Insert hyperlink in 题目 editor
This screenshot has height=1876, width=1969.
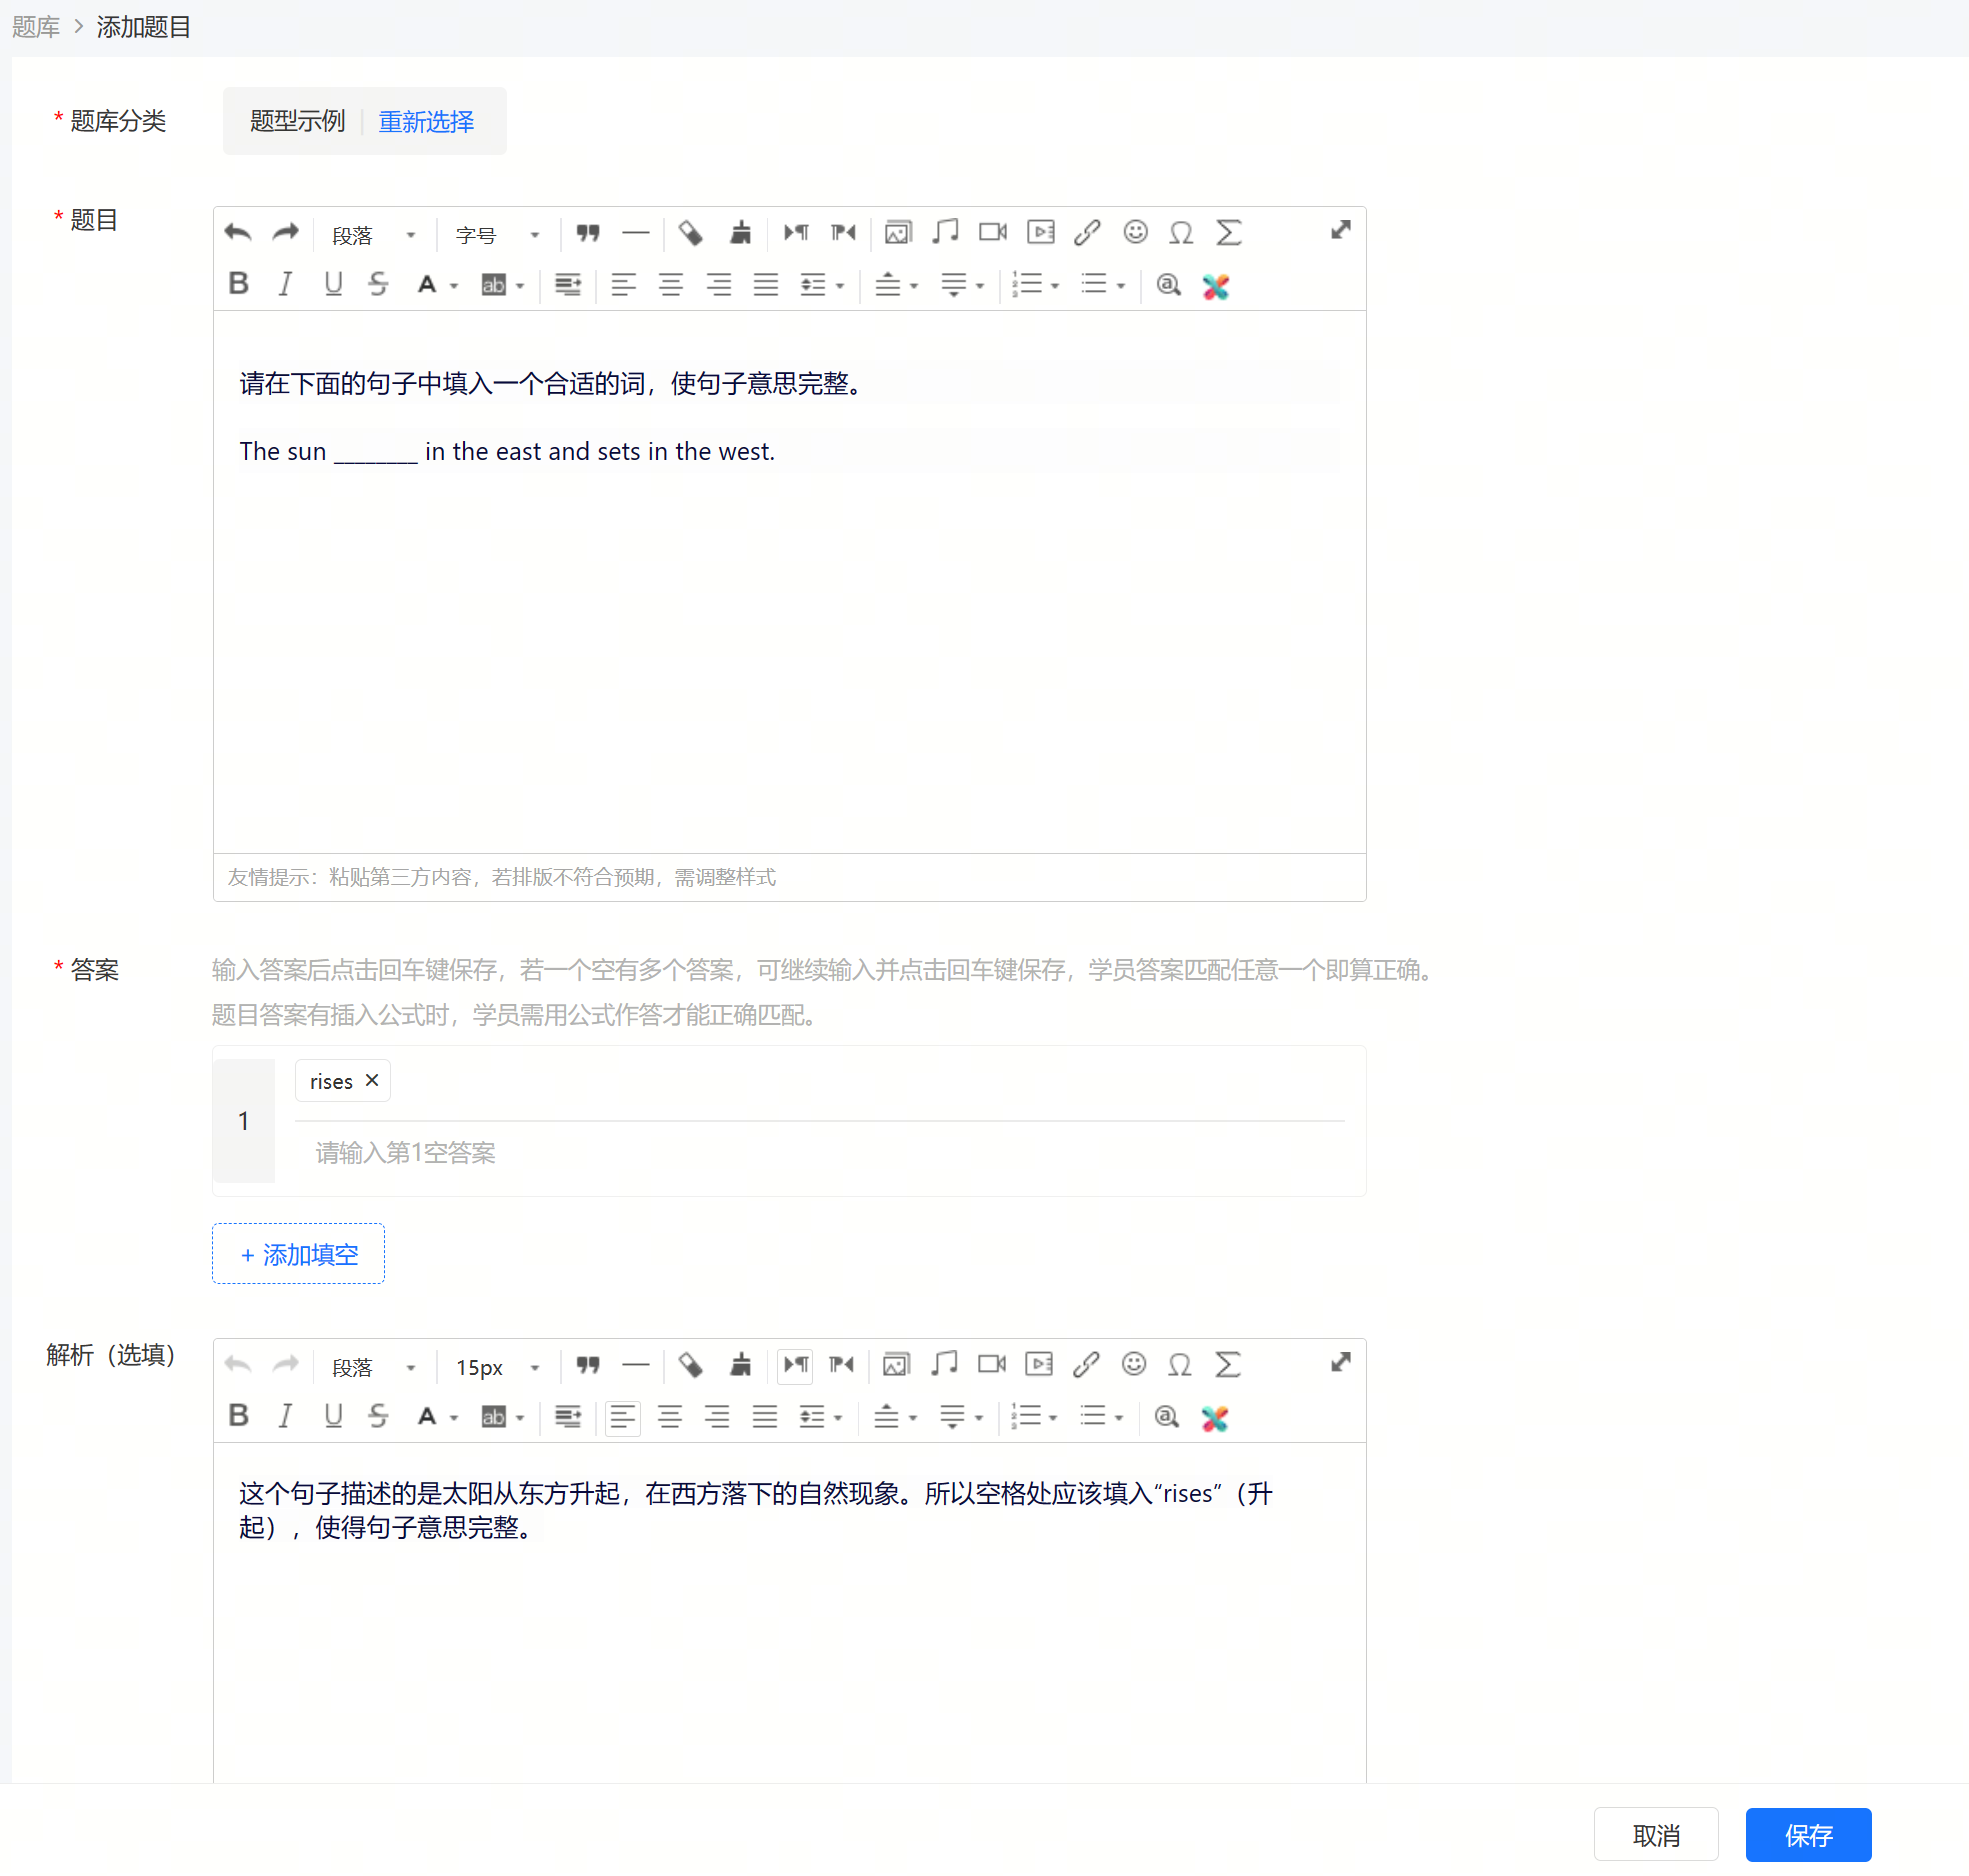[x=1087, y=233]
